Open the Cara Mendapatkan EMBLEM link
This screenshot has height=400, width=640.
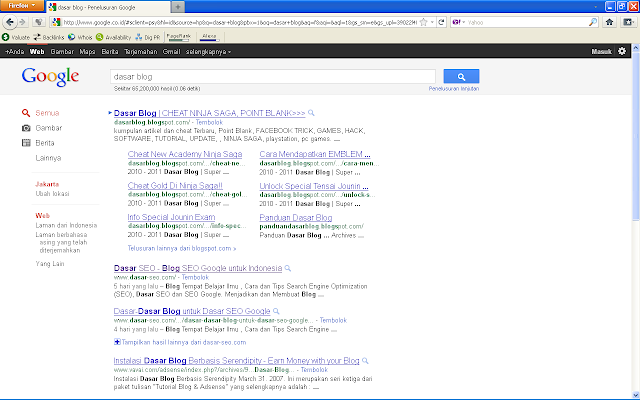[x=315, y=154]
